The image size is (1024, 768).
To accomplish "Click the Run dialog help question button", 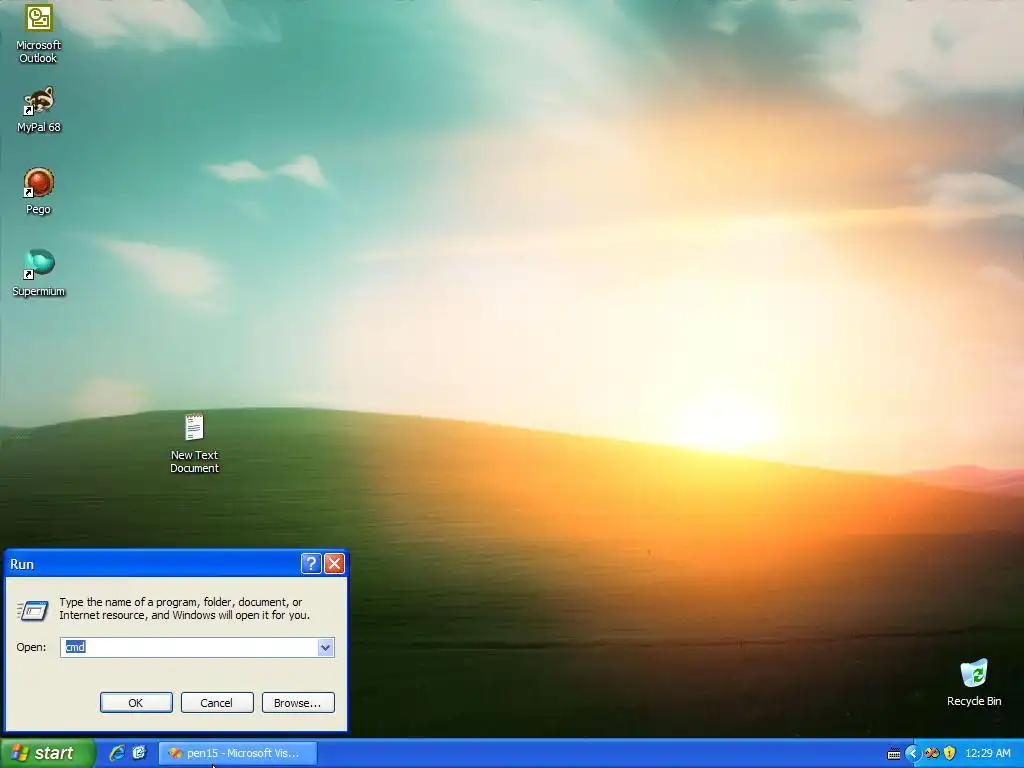I will tap(311, 564).
